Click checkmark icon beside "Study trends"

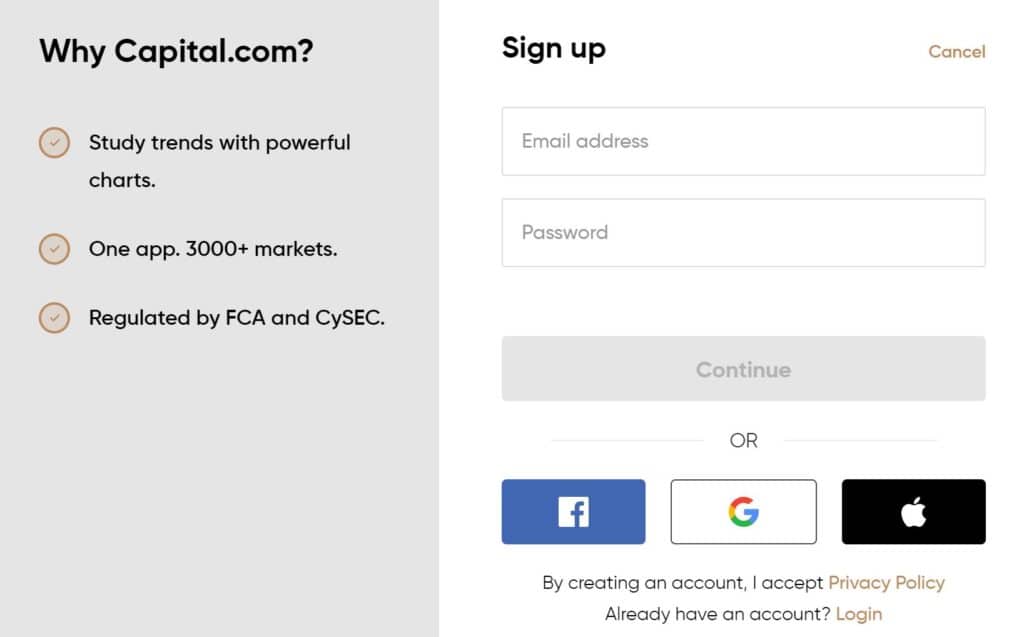click(54, 143)
